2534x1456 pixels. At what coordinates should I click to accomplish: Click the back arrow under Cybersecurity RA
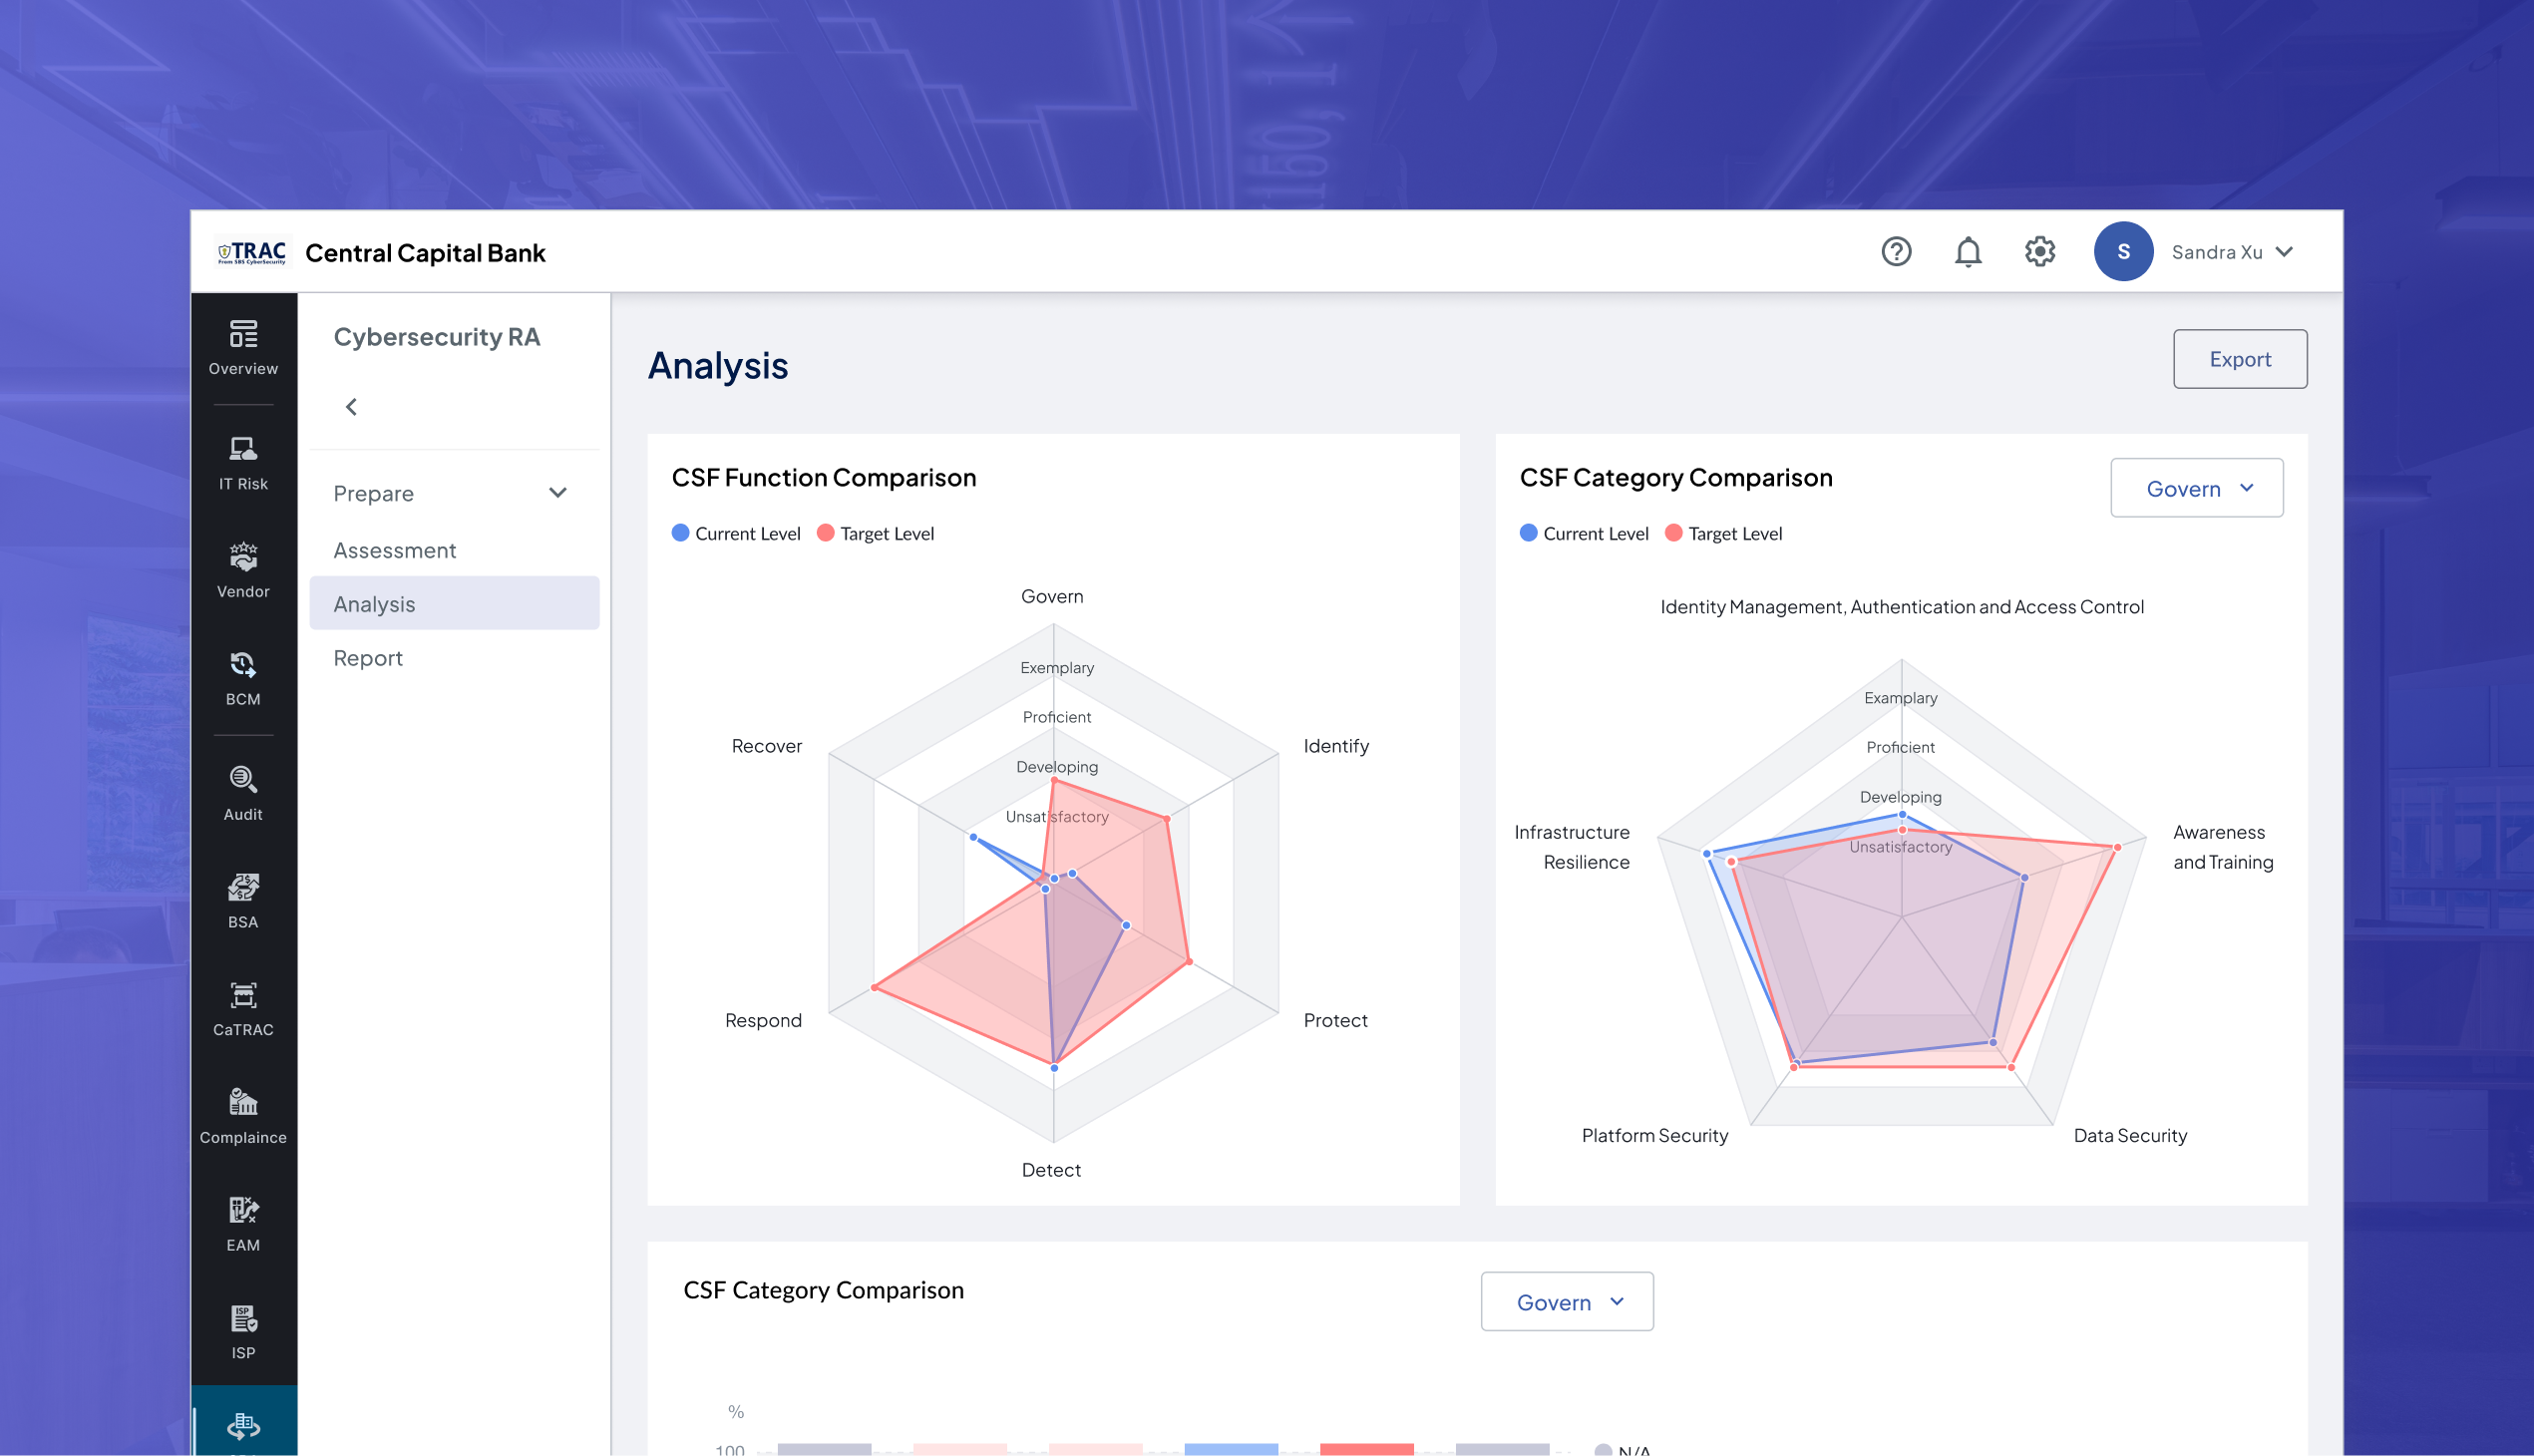[351, 406]
